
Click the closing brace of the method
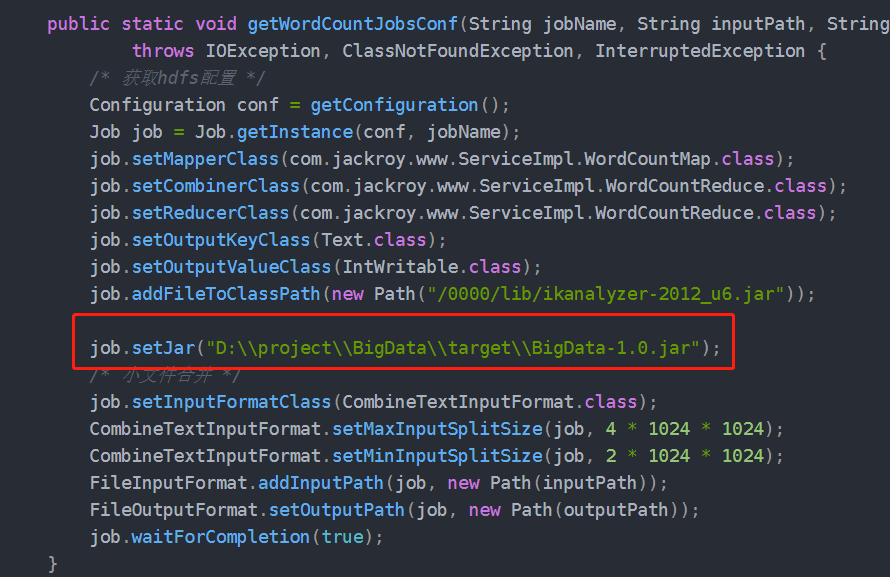[53, 564]
